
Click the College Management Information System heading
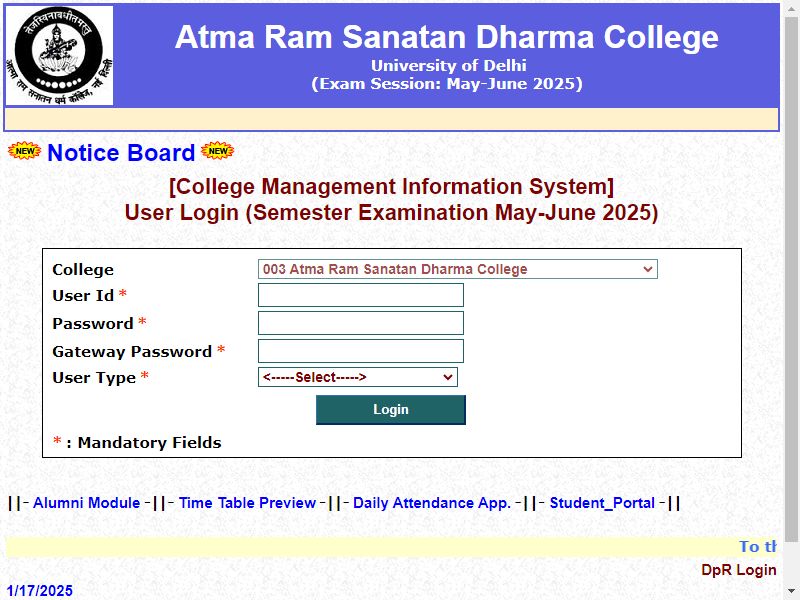click(391, 186)
